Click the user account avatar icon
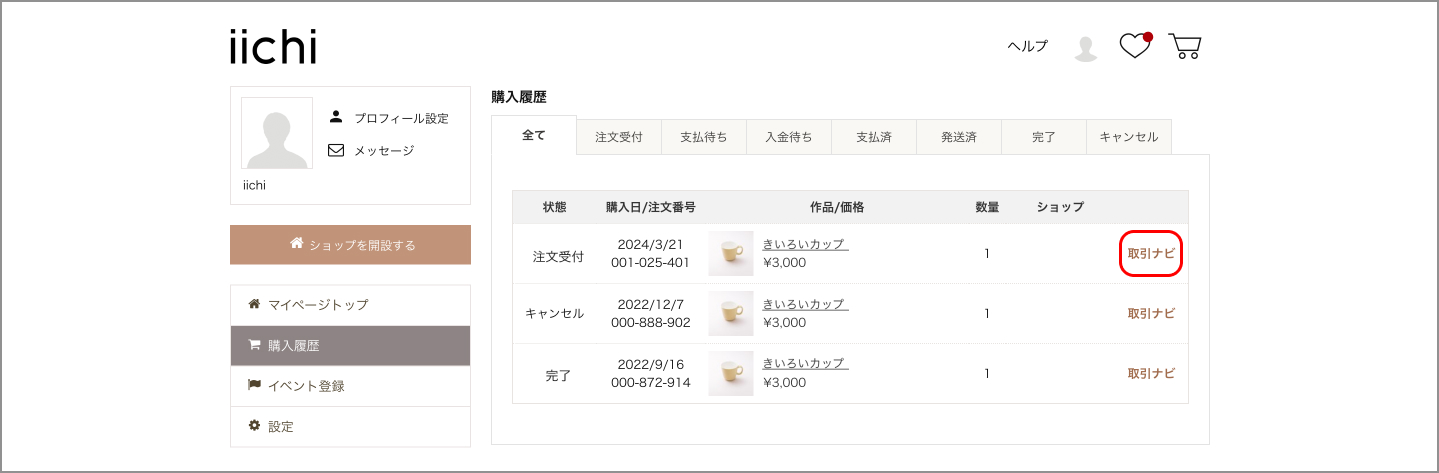The image size is (1439, 473). point(1085,48)
